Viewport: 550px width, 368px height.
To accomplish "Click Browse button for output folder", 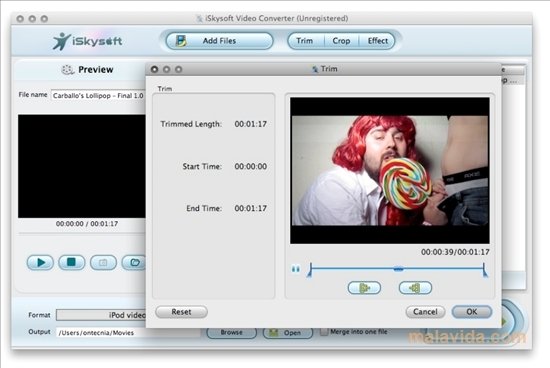I will [232, 332].
